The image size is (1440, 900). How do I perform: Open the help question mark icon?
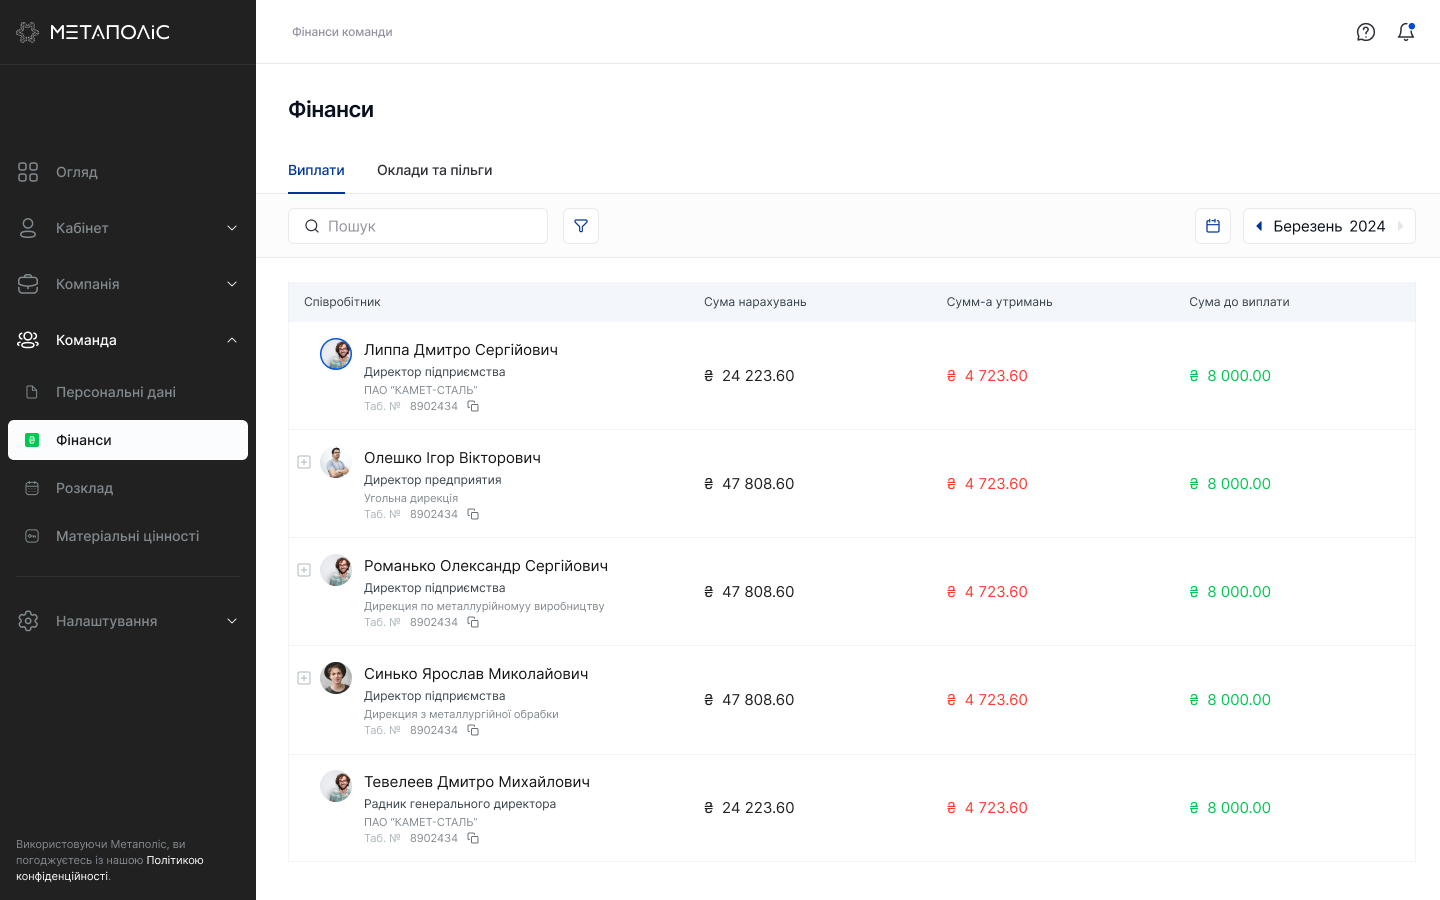point(1365,32)
